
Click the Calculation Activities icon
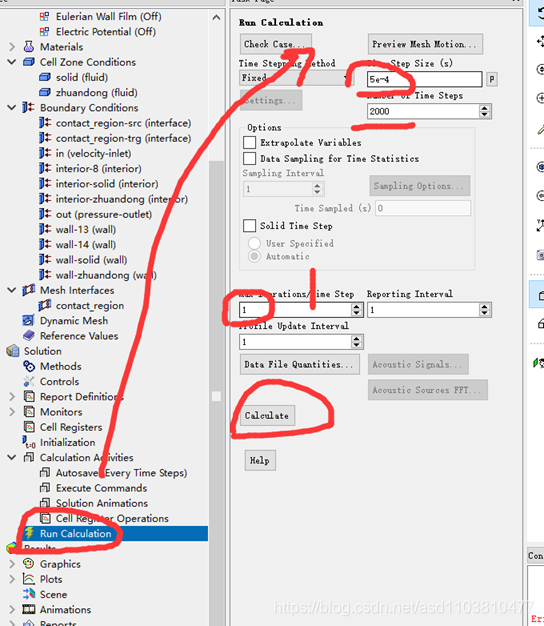click(x=29, y=458)
